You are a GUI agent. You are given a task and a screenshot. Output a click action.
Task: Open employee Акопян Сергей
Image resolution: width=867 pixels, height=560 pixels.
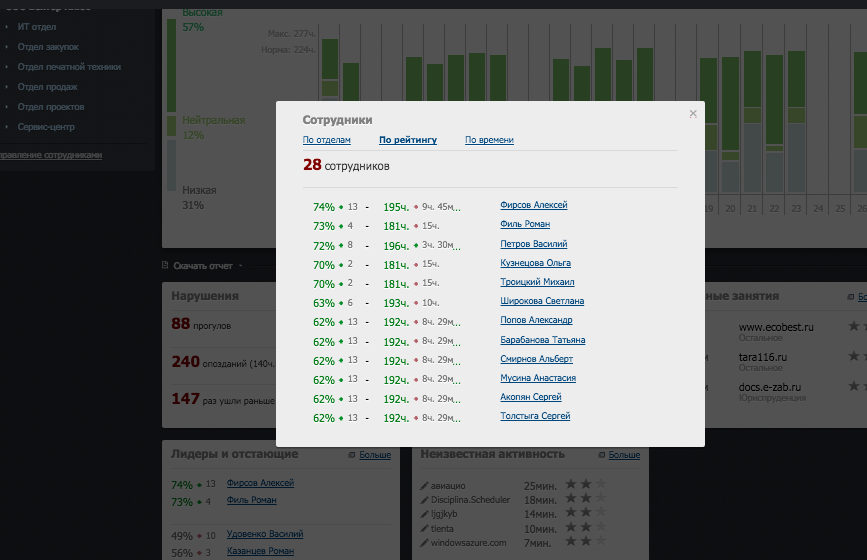pyautogui.click(x=531, y=397)
